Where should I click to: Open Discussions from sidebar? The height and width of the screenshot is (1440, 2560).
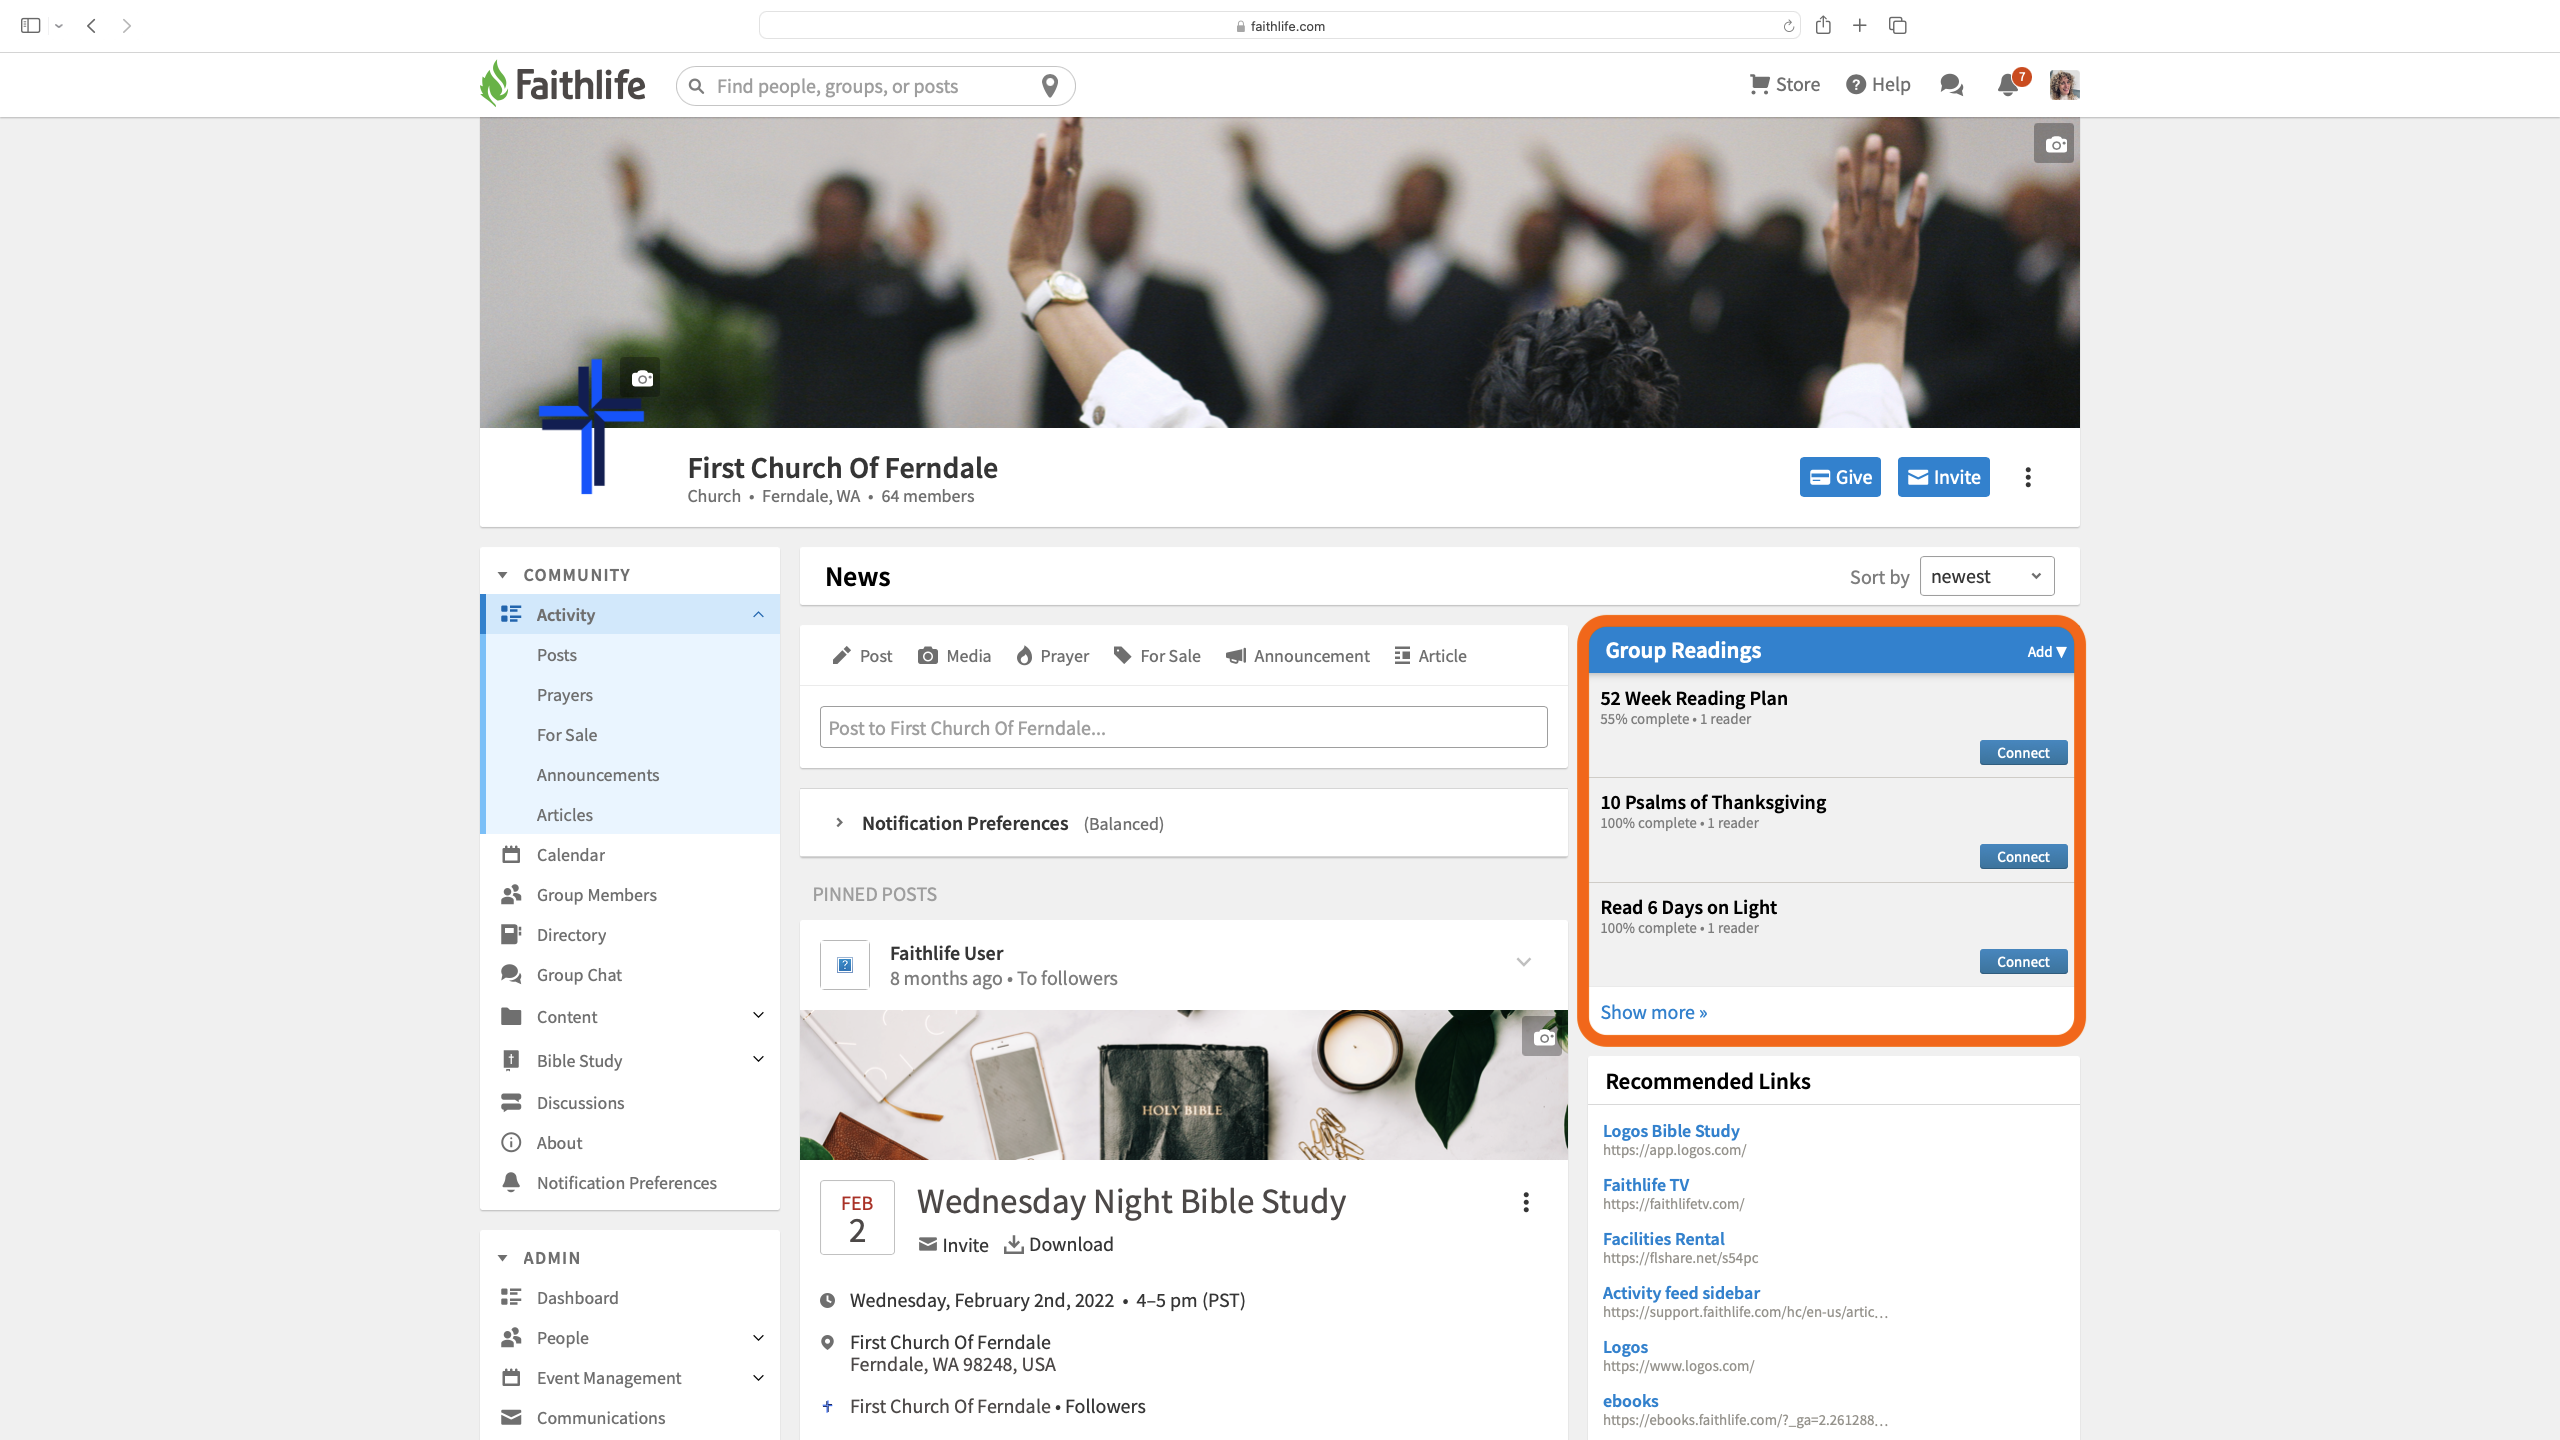(580, 1103)
